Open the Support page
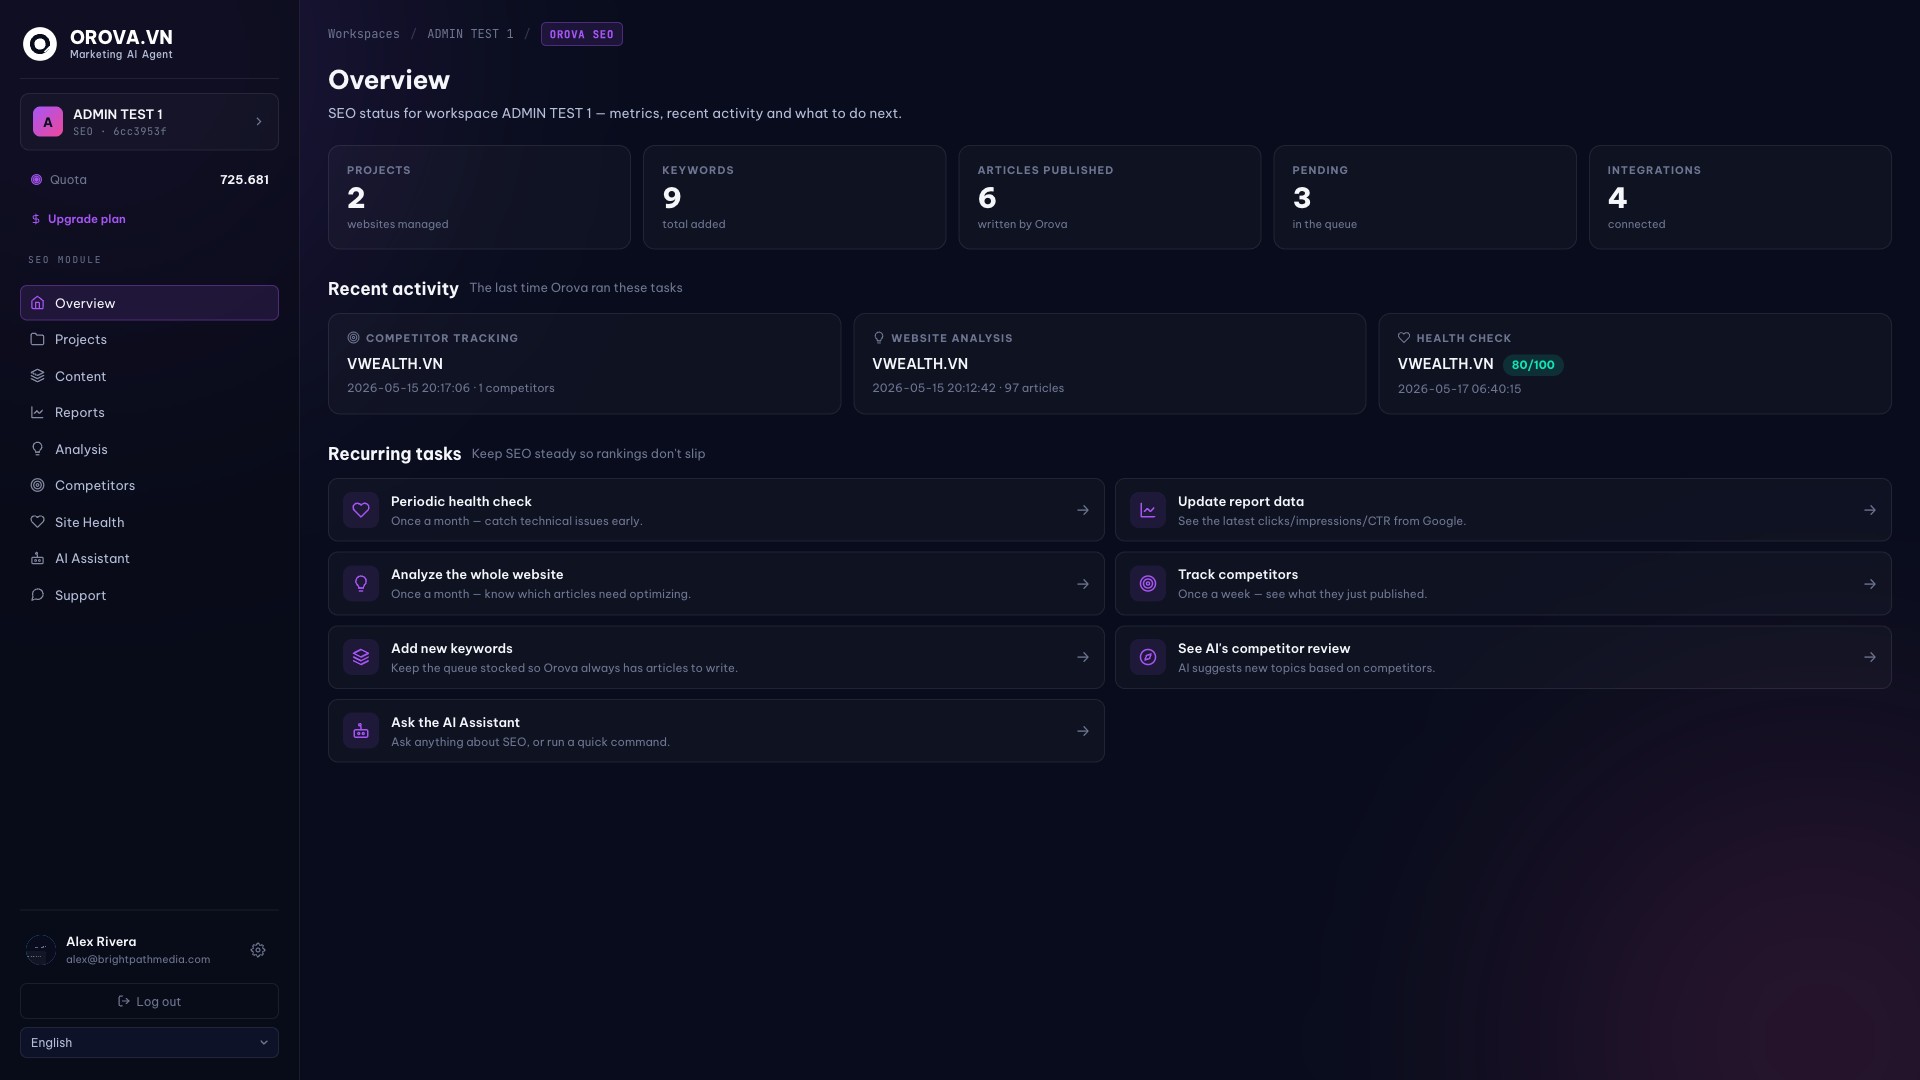 (149, 595)
